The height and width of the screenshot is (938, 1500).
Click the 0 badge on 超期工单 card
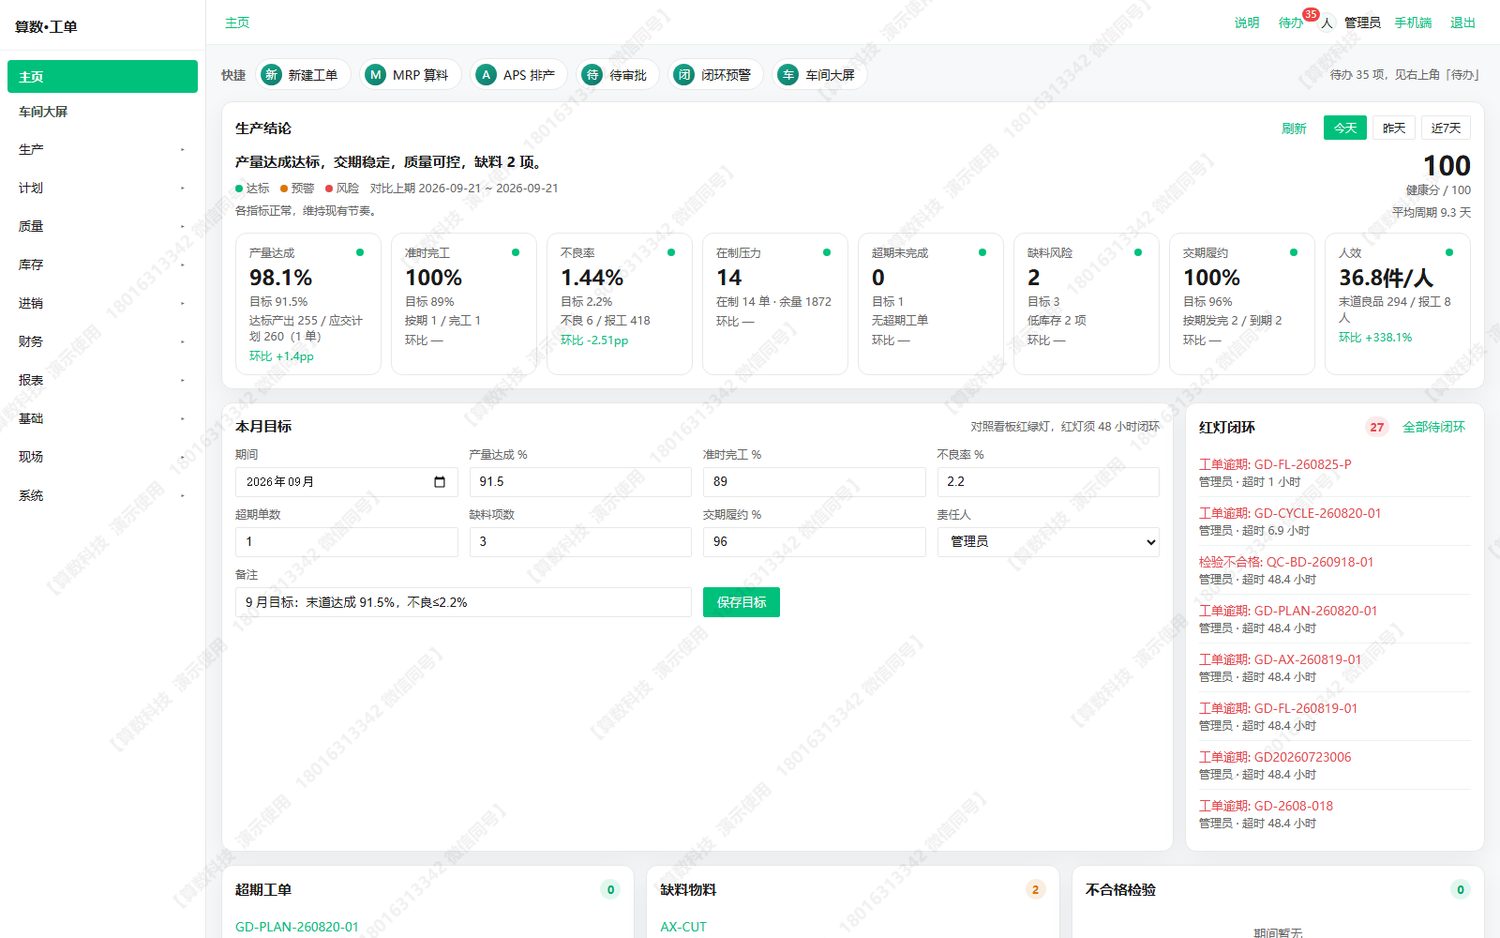611,890
